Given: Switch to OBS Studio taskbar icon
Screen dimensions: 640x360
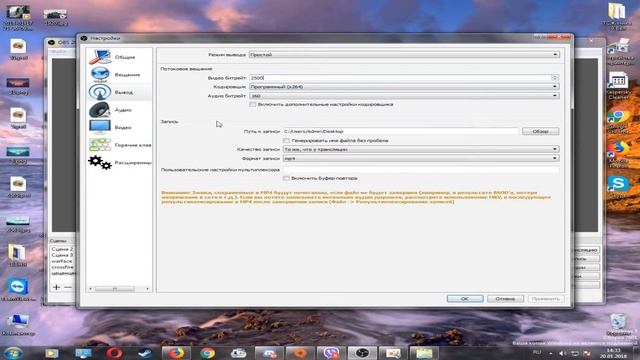Looking at the screenshot, I should click(x=362, y=353).
